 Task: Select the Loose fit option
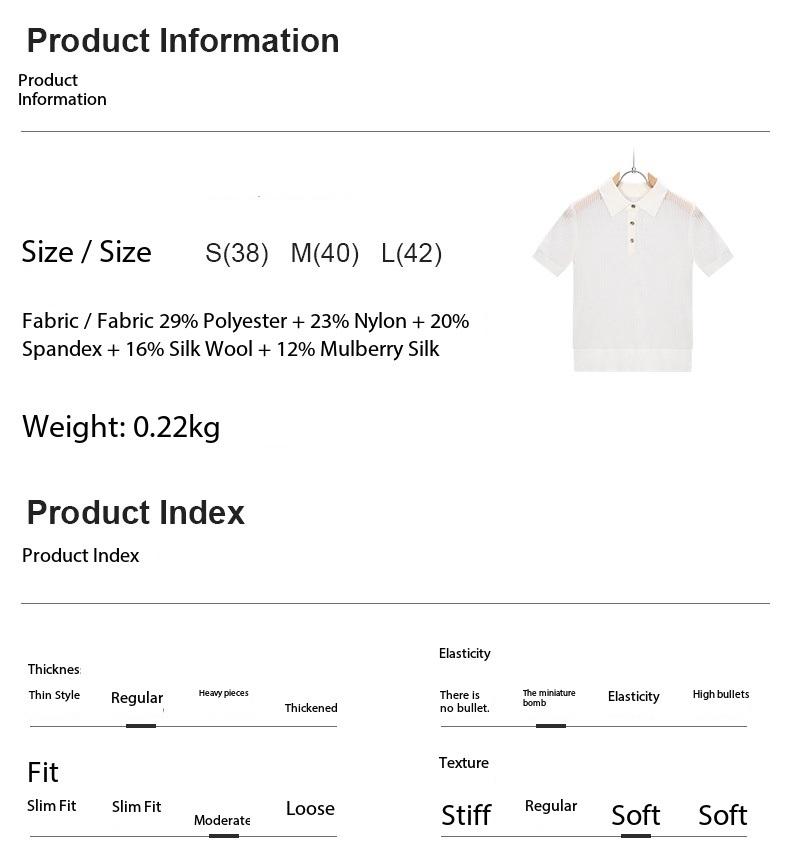[x=310, y=808]
